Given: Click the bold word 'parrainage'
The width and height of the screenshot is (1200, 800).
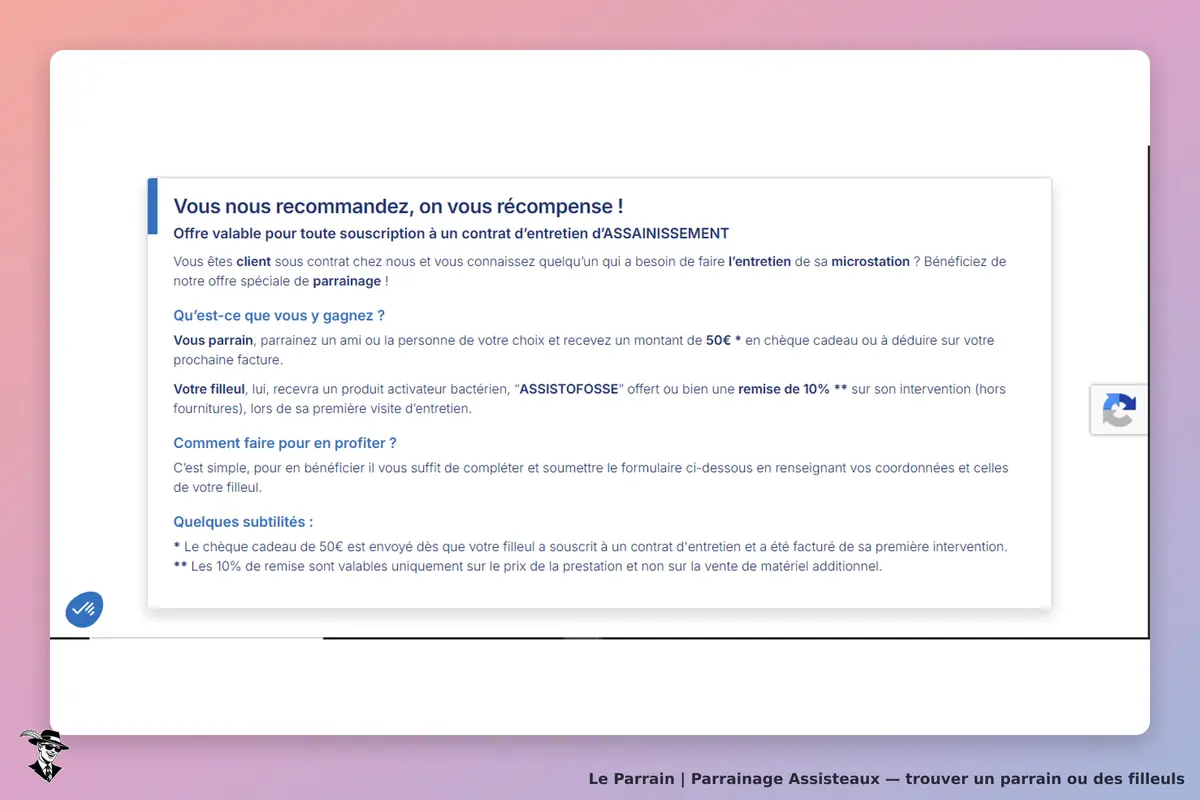Looking at the screenshot, I should coord(347,281).
